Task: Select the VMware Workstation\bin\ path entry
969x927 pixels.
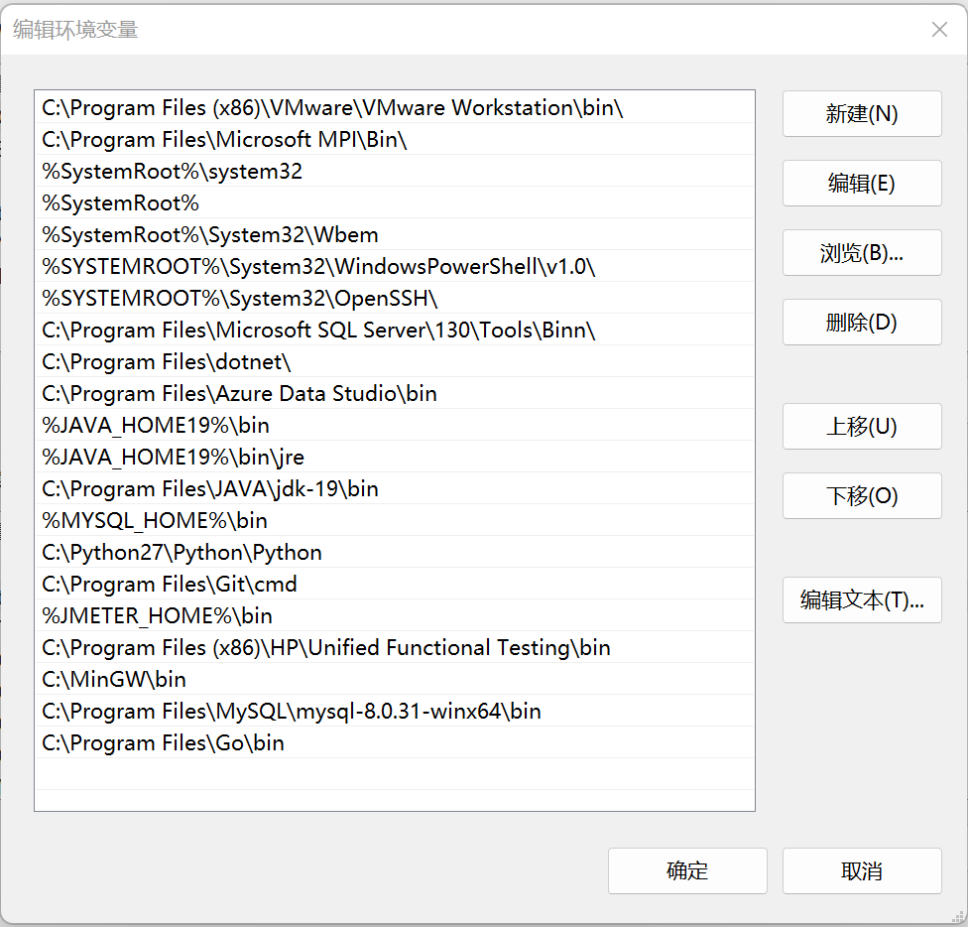Action: point(395,108)
